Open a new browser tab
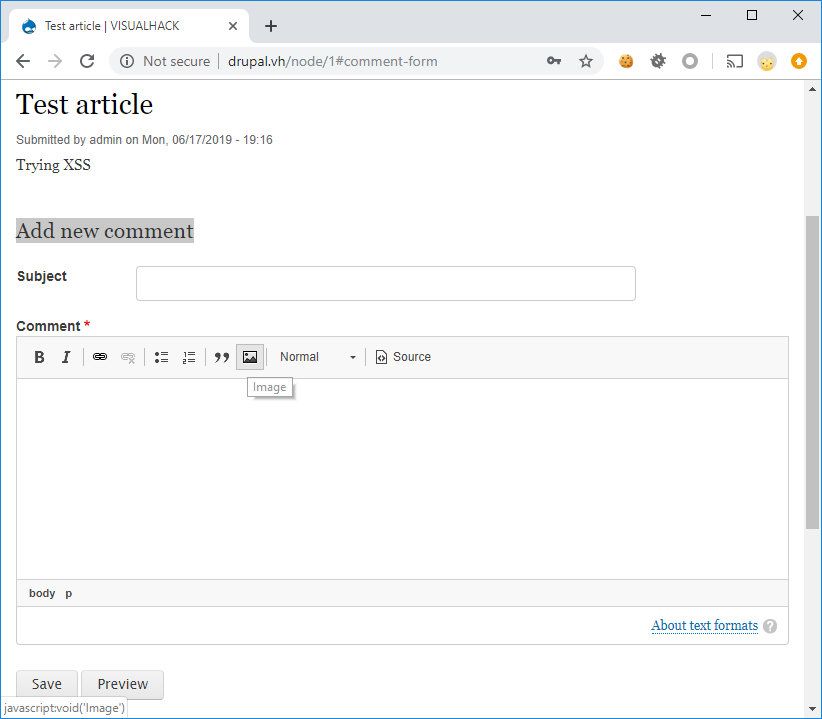The width and height of the screenshot is (822, 719). (271, 26)
